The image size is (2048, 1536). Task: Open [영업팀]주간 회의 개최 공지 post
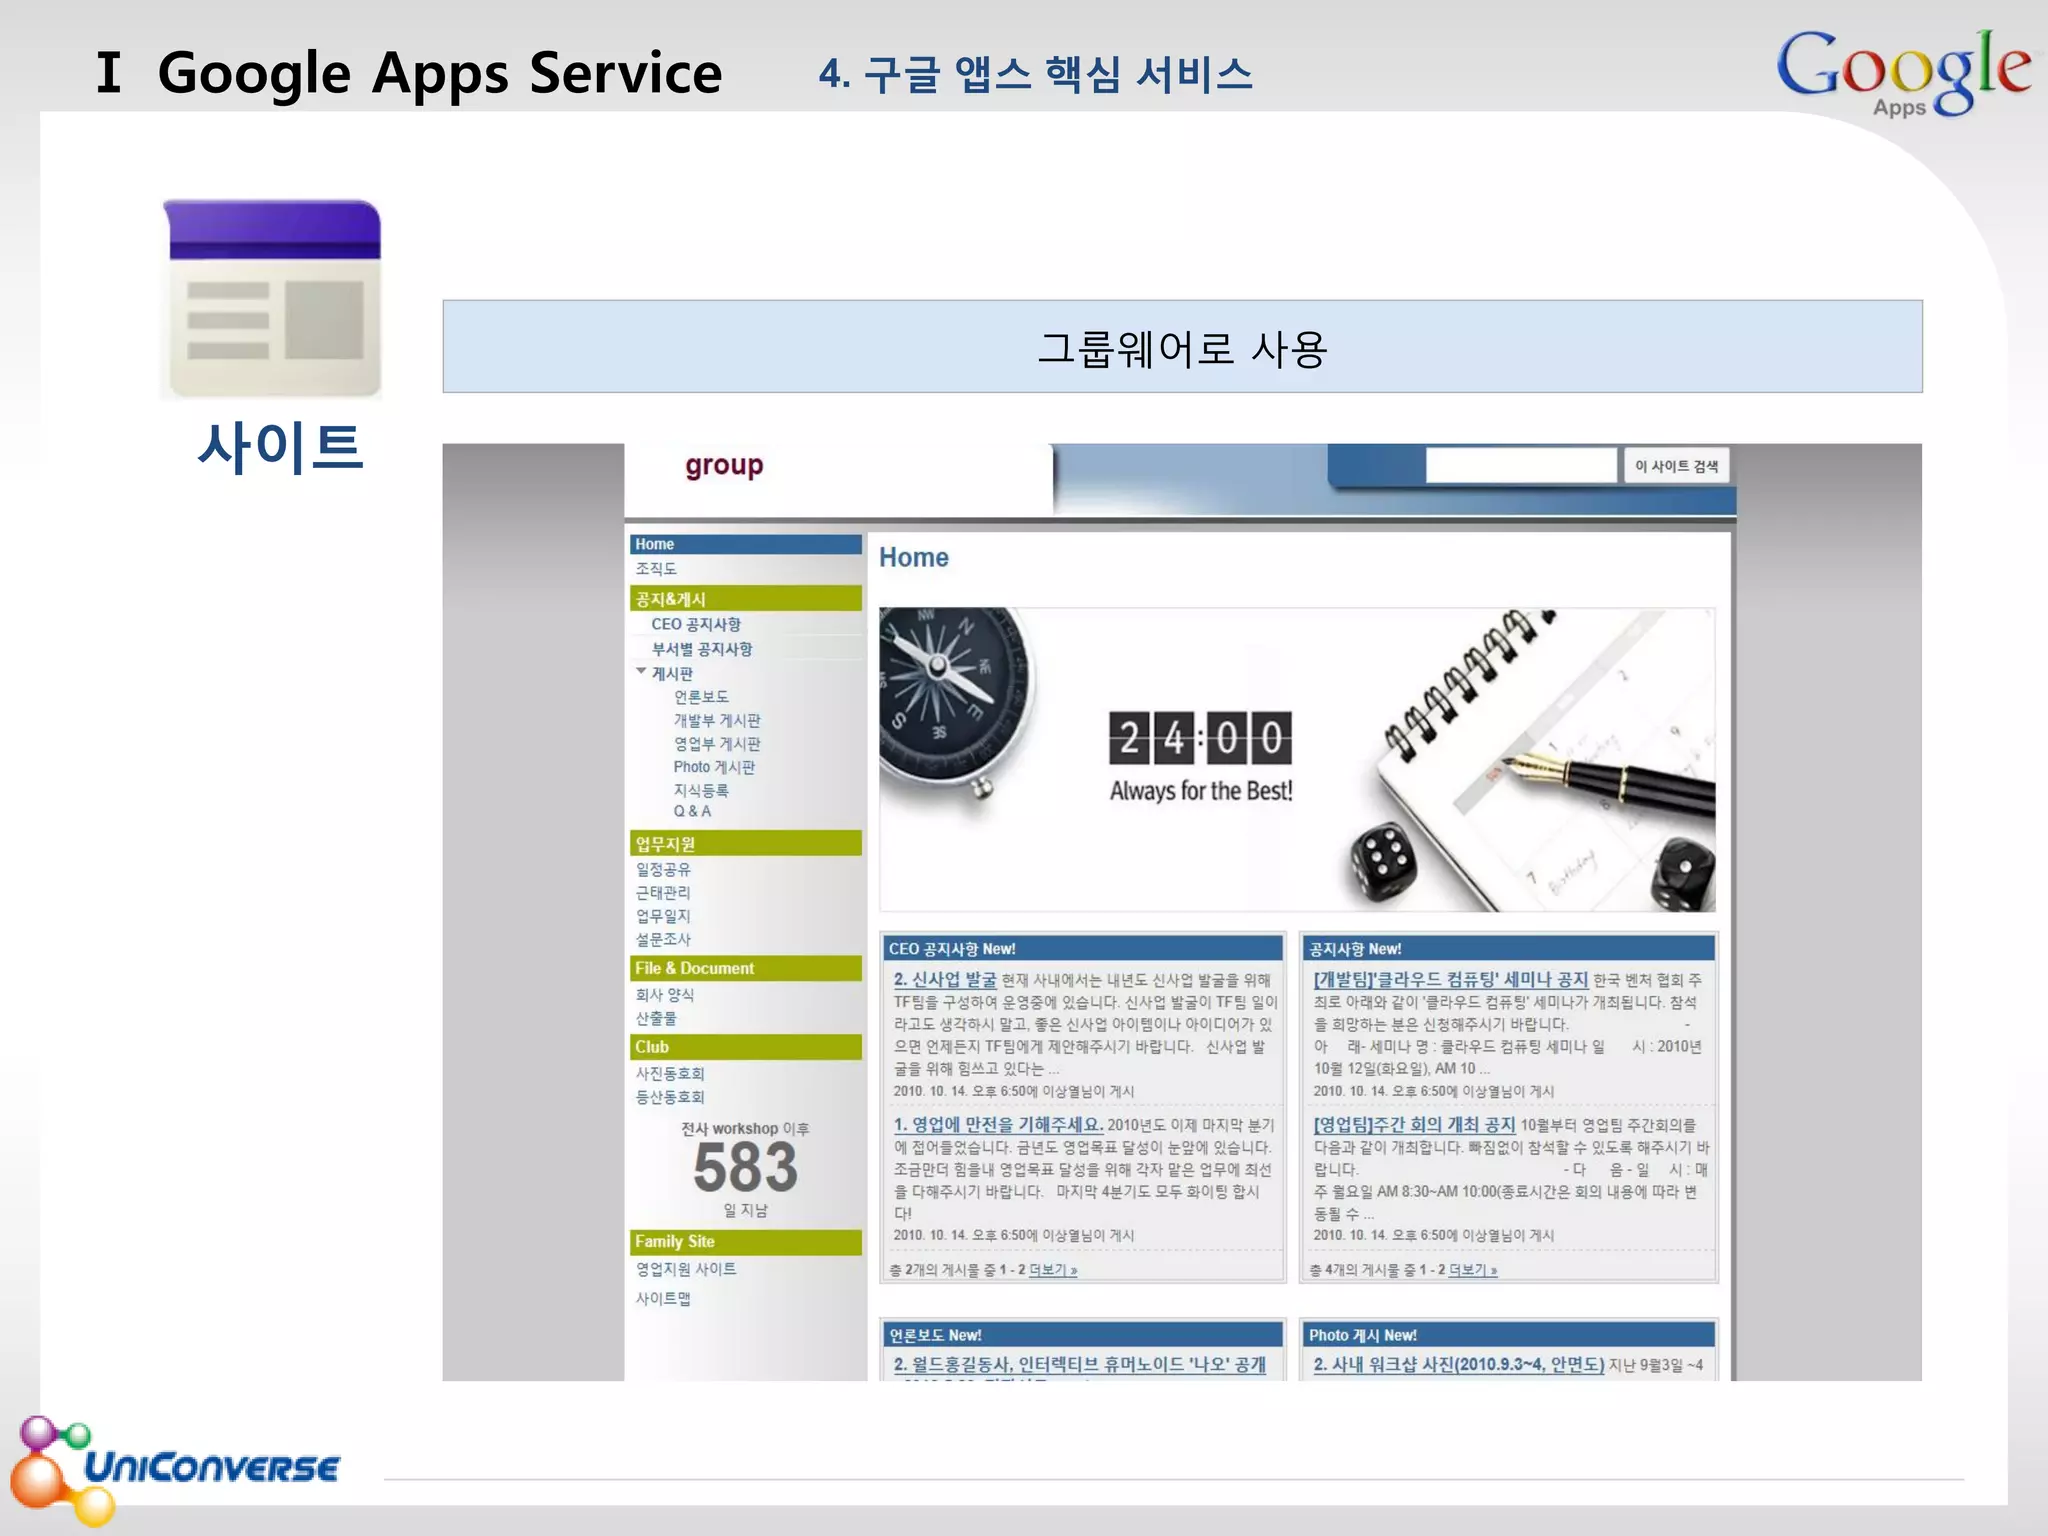click(x=1414, y=1125)
